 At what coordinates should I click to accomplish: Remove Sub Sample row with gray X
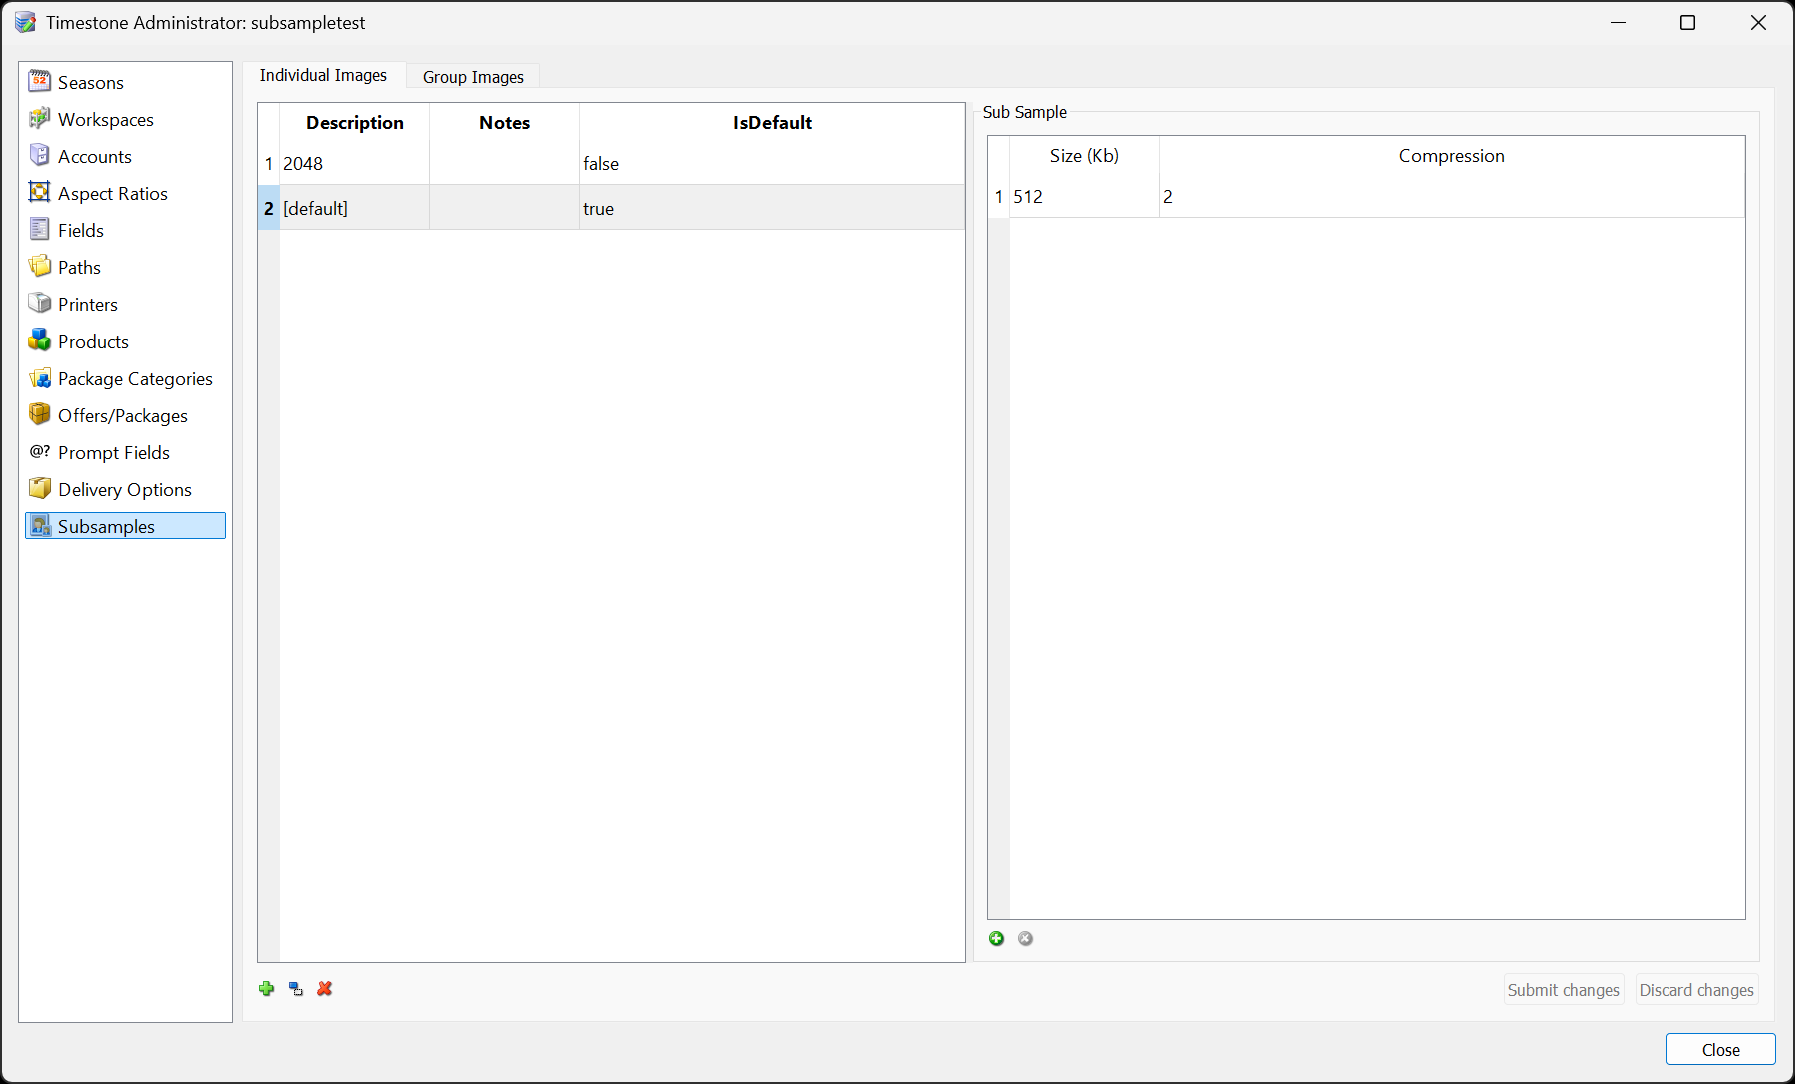coord(1026,938)
